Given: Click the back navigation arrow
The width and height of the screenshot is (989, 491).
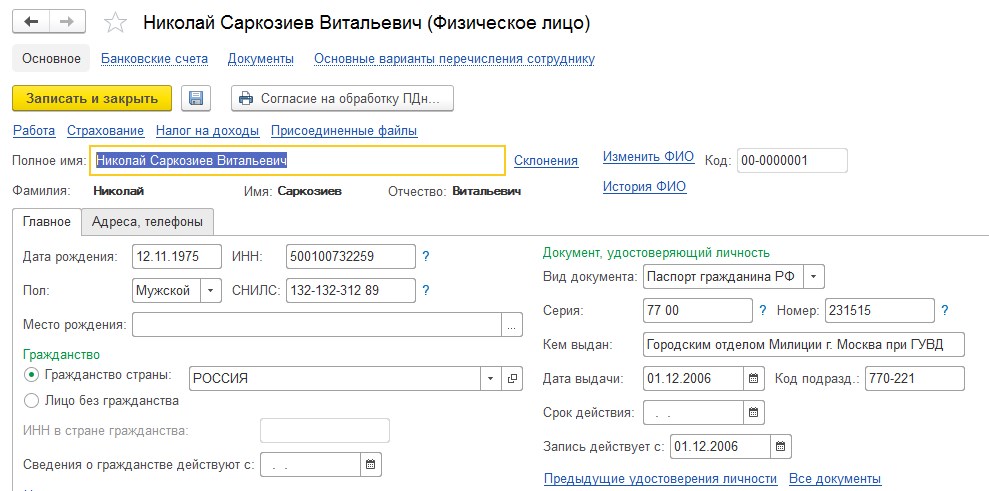Looking at the screenshot, I should [x=30, y=22].
